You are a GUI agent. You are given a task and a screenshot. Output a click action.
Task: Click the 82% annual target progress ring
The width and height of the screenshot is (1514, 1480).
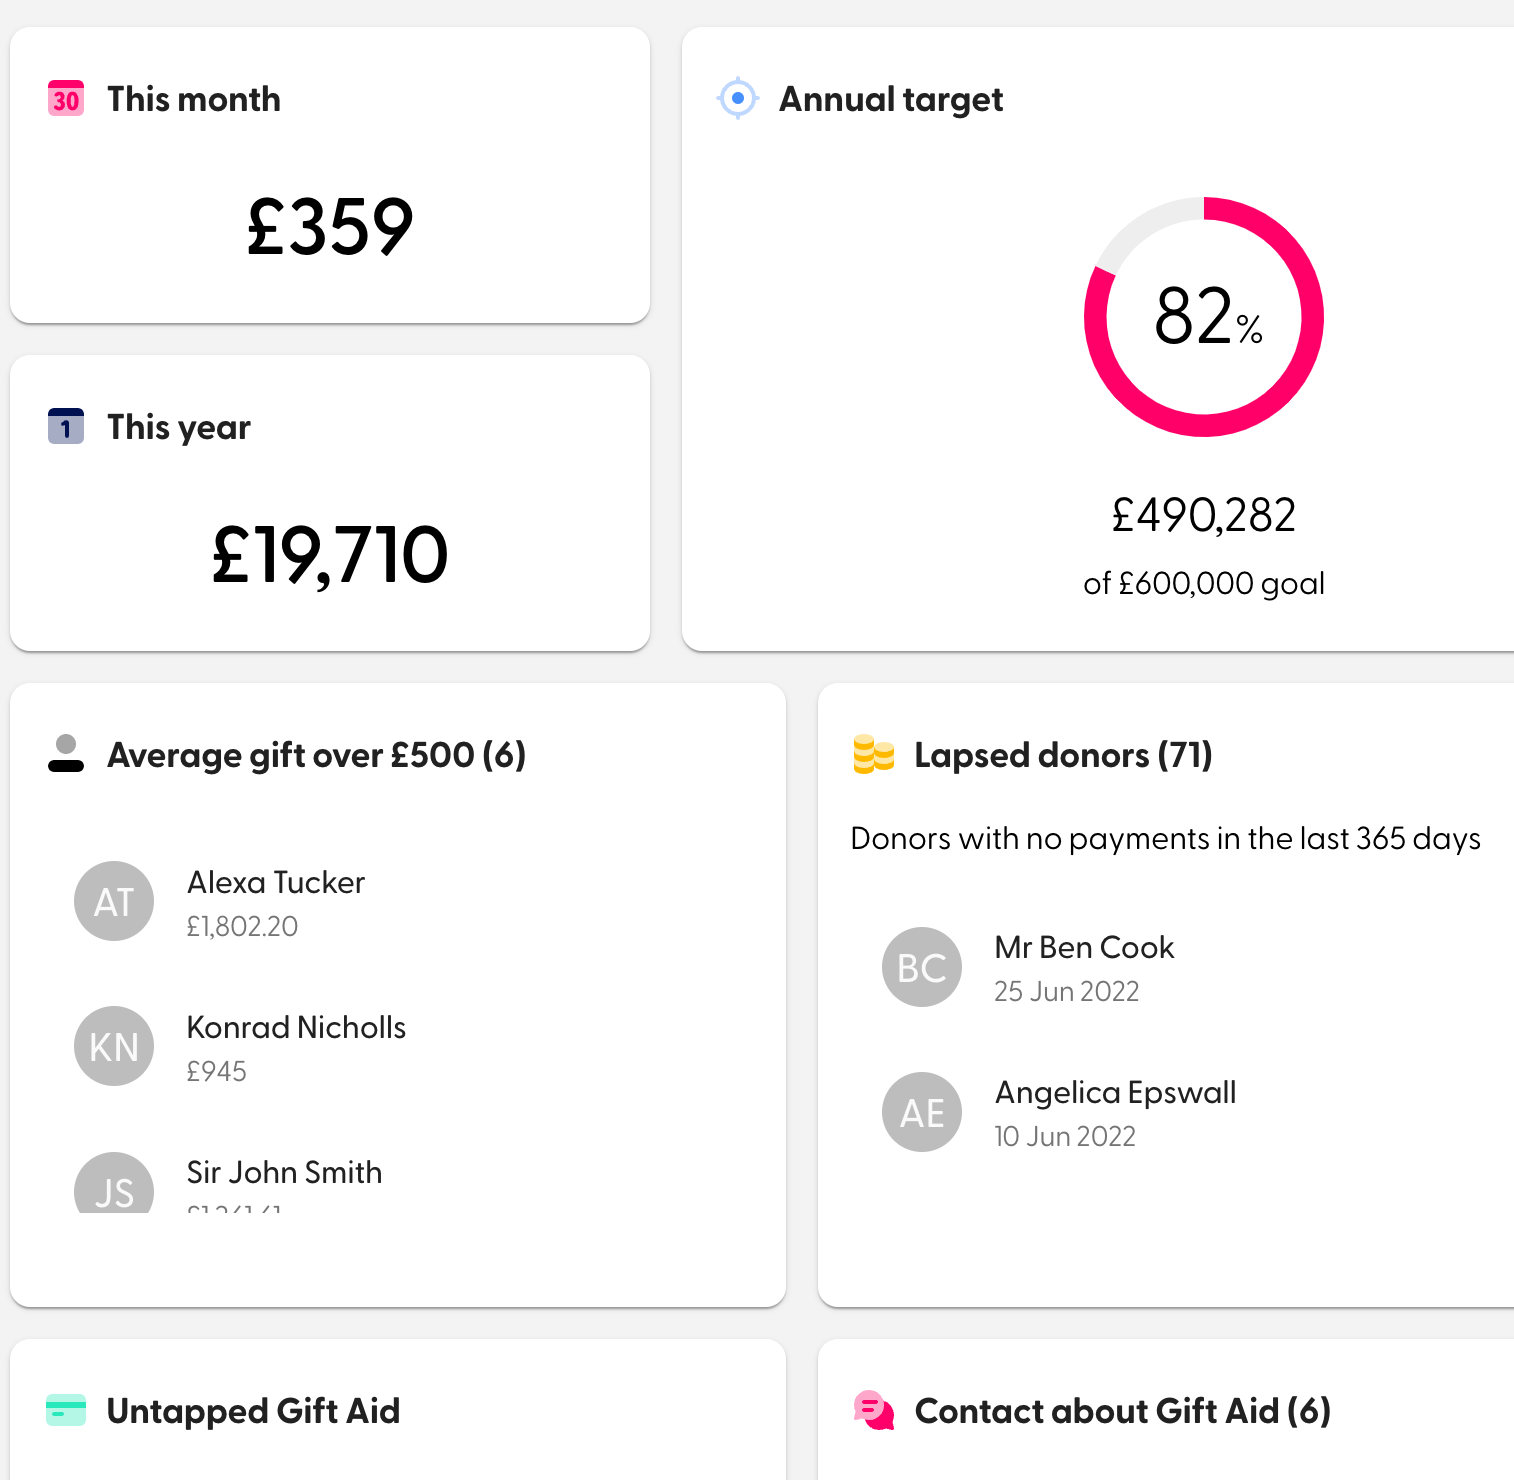[x=1203, y=317]
